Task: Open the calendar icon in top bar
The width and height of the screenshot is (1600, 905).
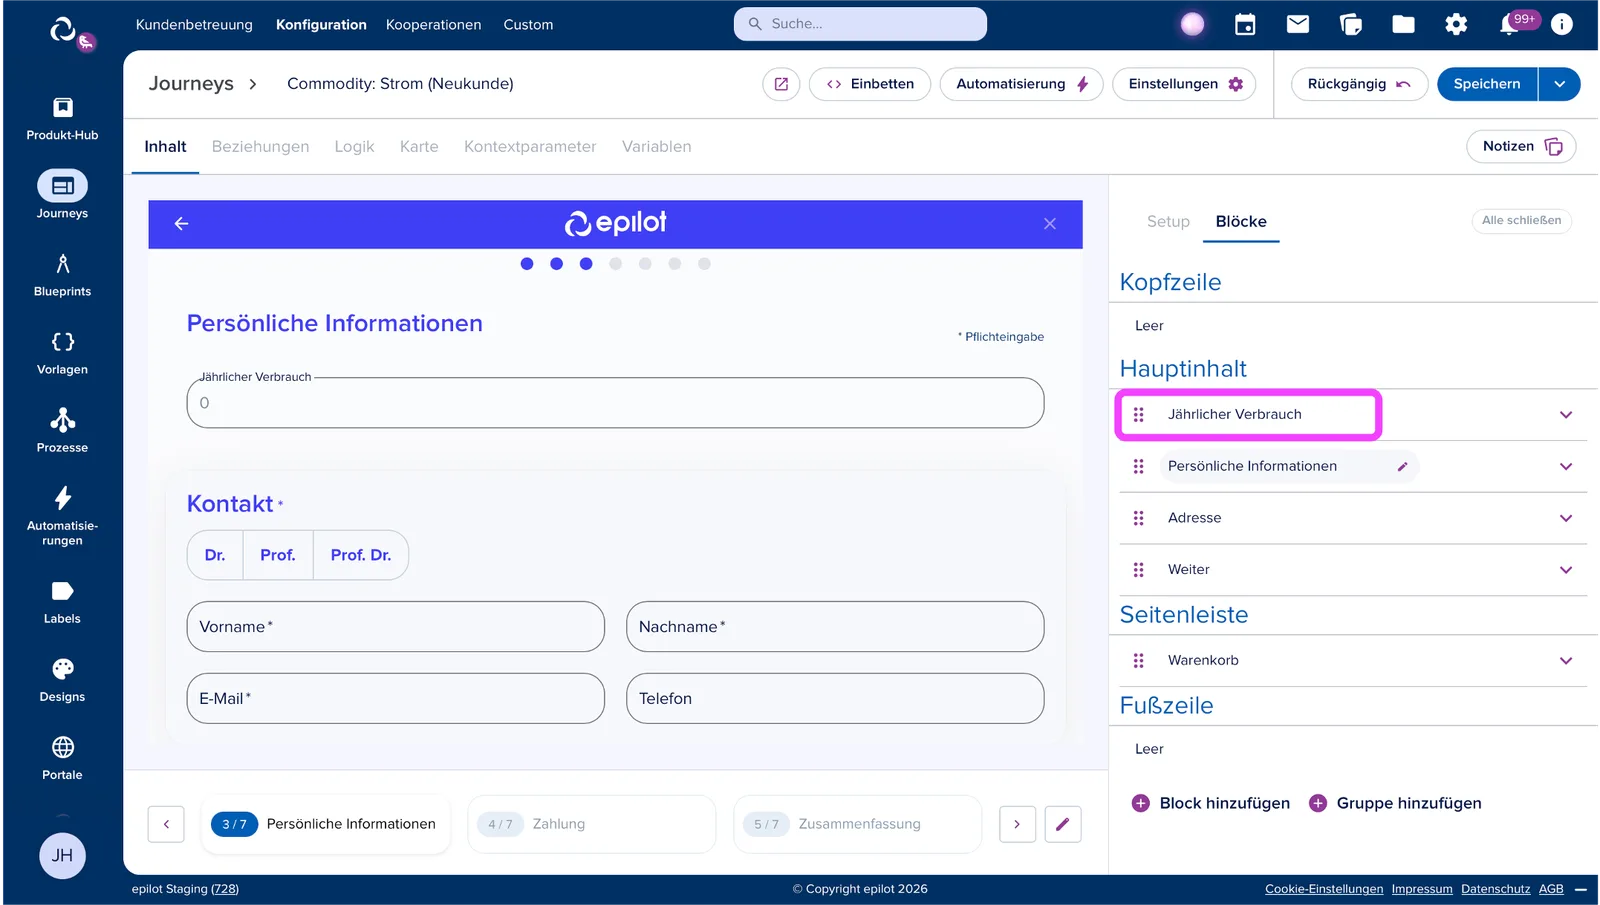Action: [1245, 25]
